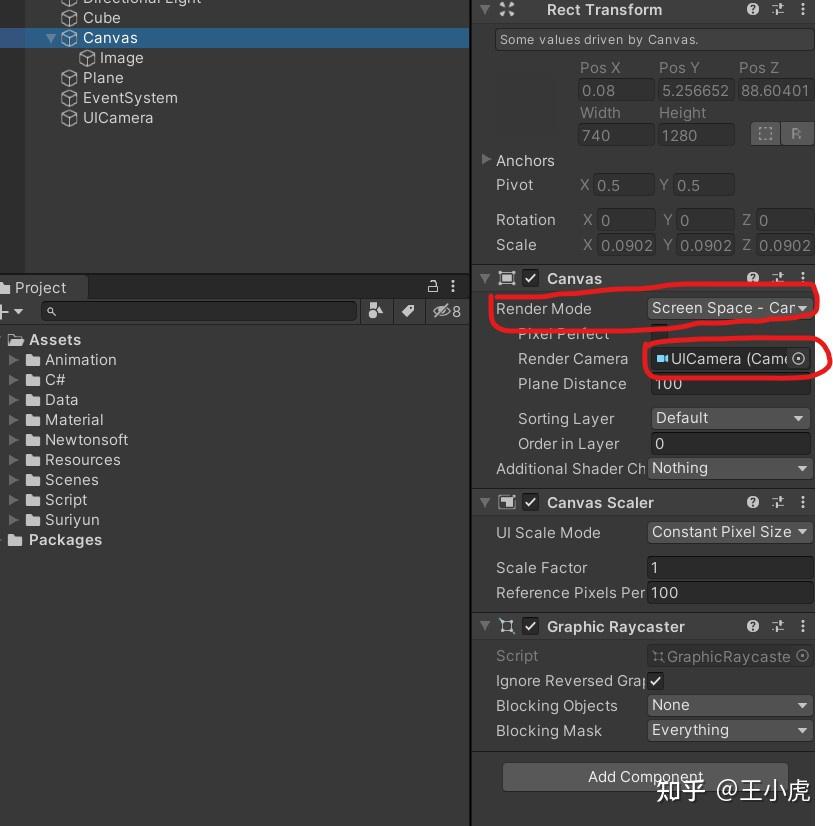Open the Render Mode dropdown

(x=731, y=309)
